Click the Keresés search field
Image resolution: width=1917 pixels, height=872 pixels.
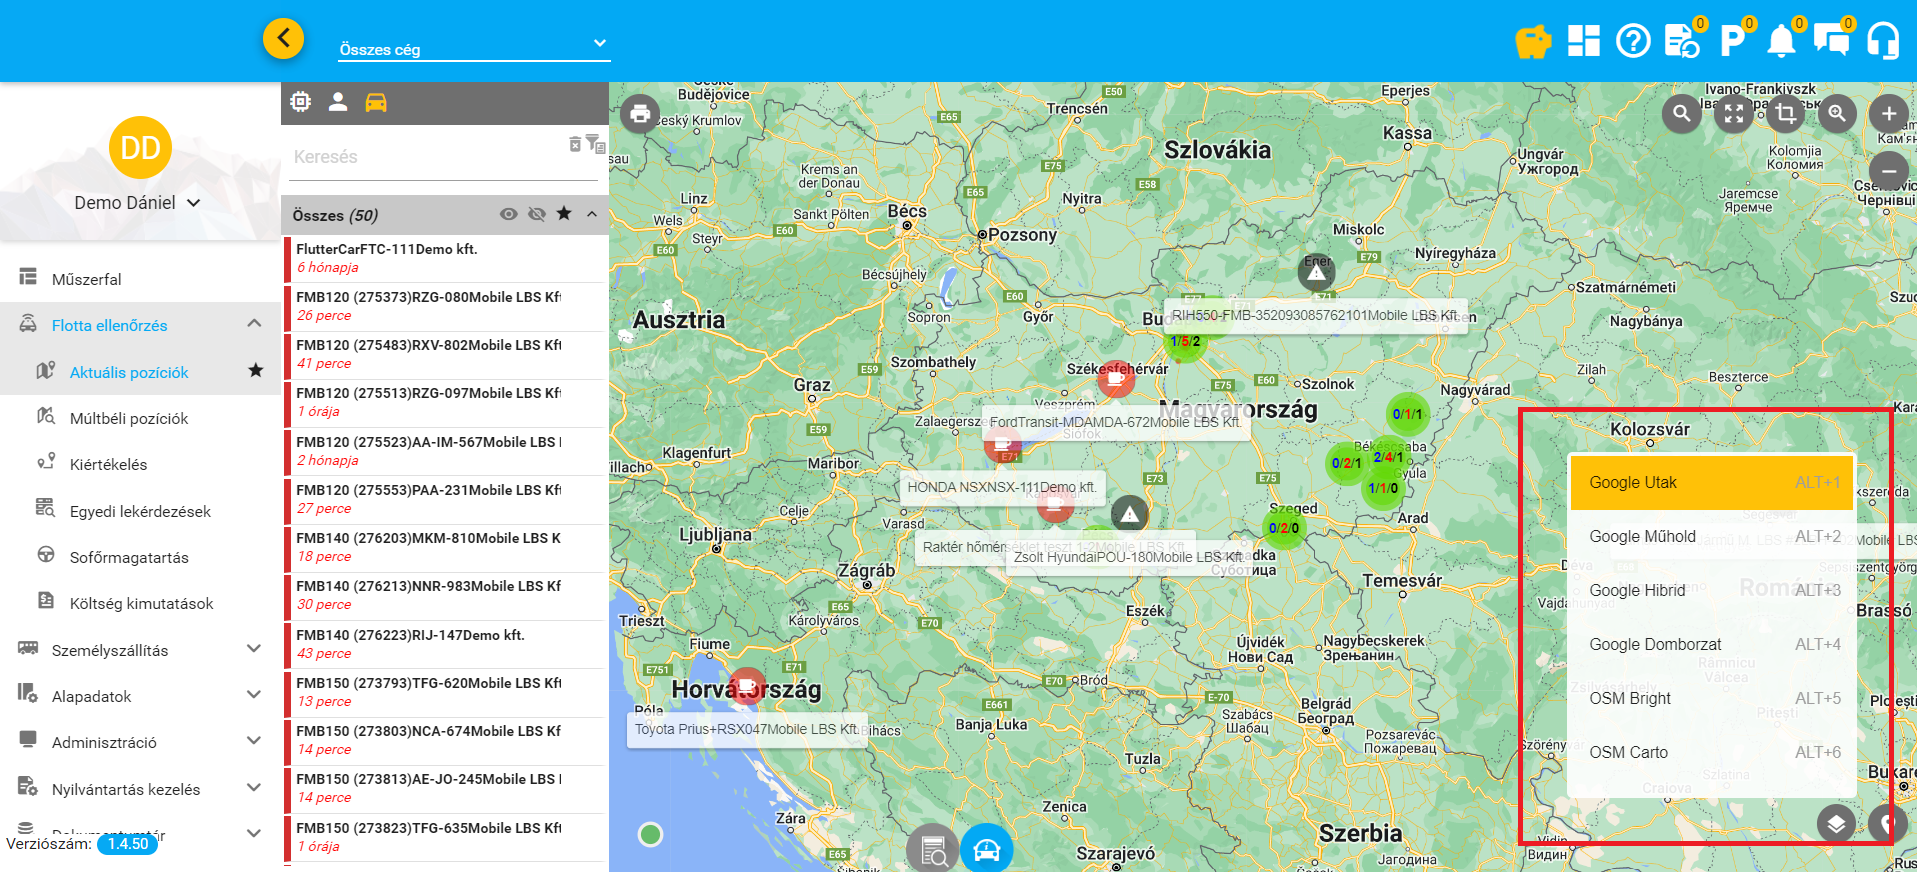[425, 157]
